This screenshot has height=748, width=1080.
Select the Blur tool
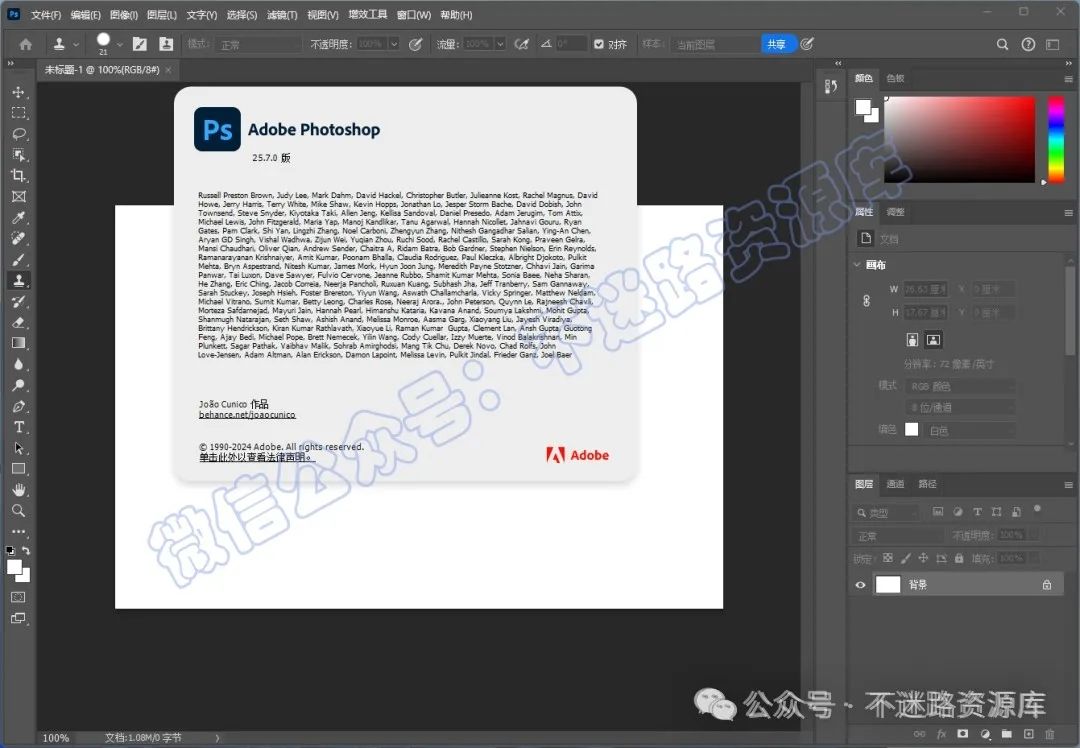(19, 364)
